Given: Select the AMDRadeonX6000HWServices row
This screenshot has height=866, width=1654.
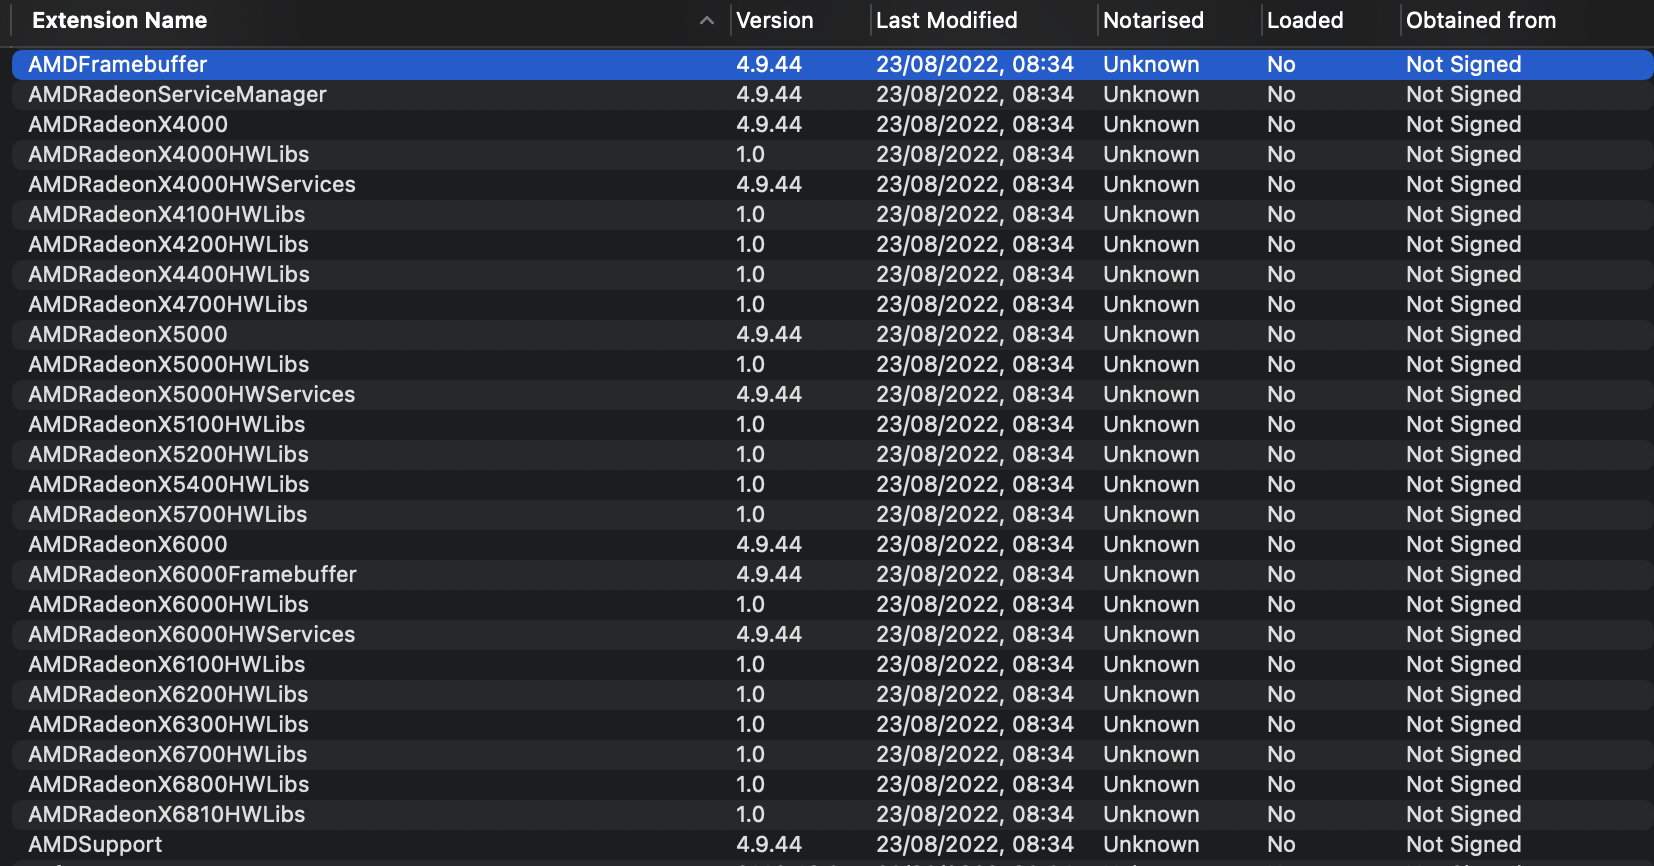Looking at the screenshot, I should pyautogui.click(x=832, y=634).
